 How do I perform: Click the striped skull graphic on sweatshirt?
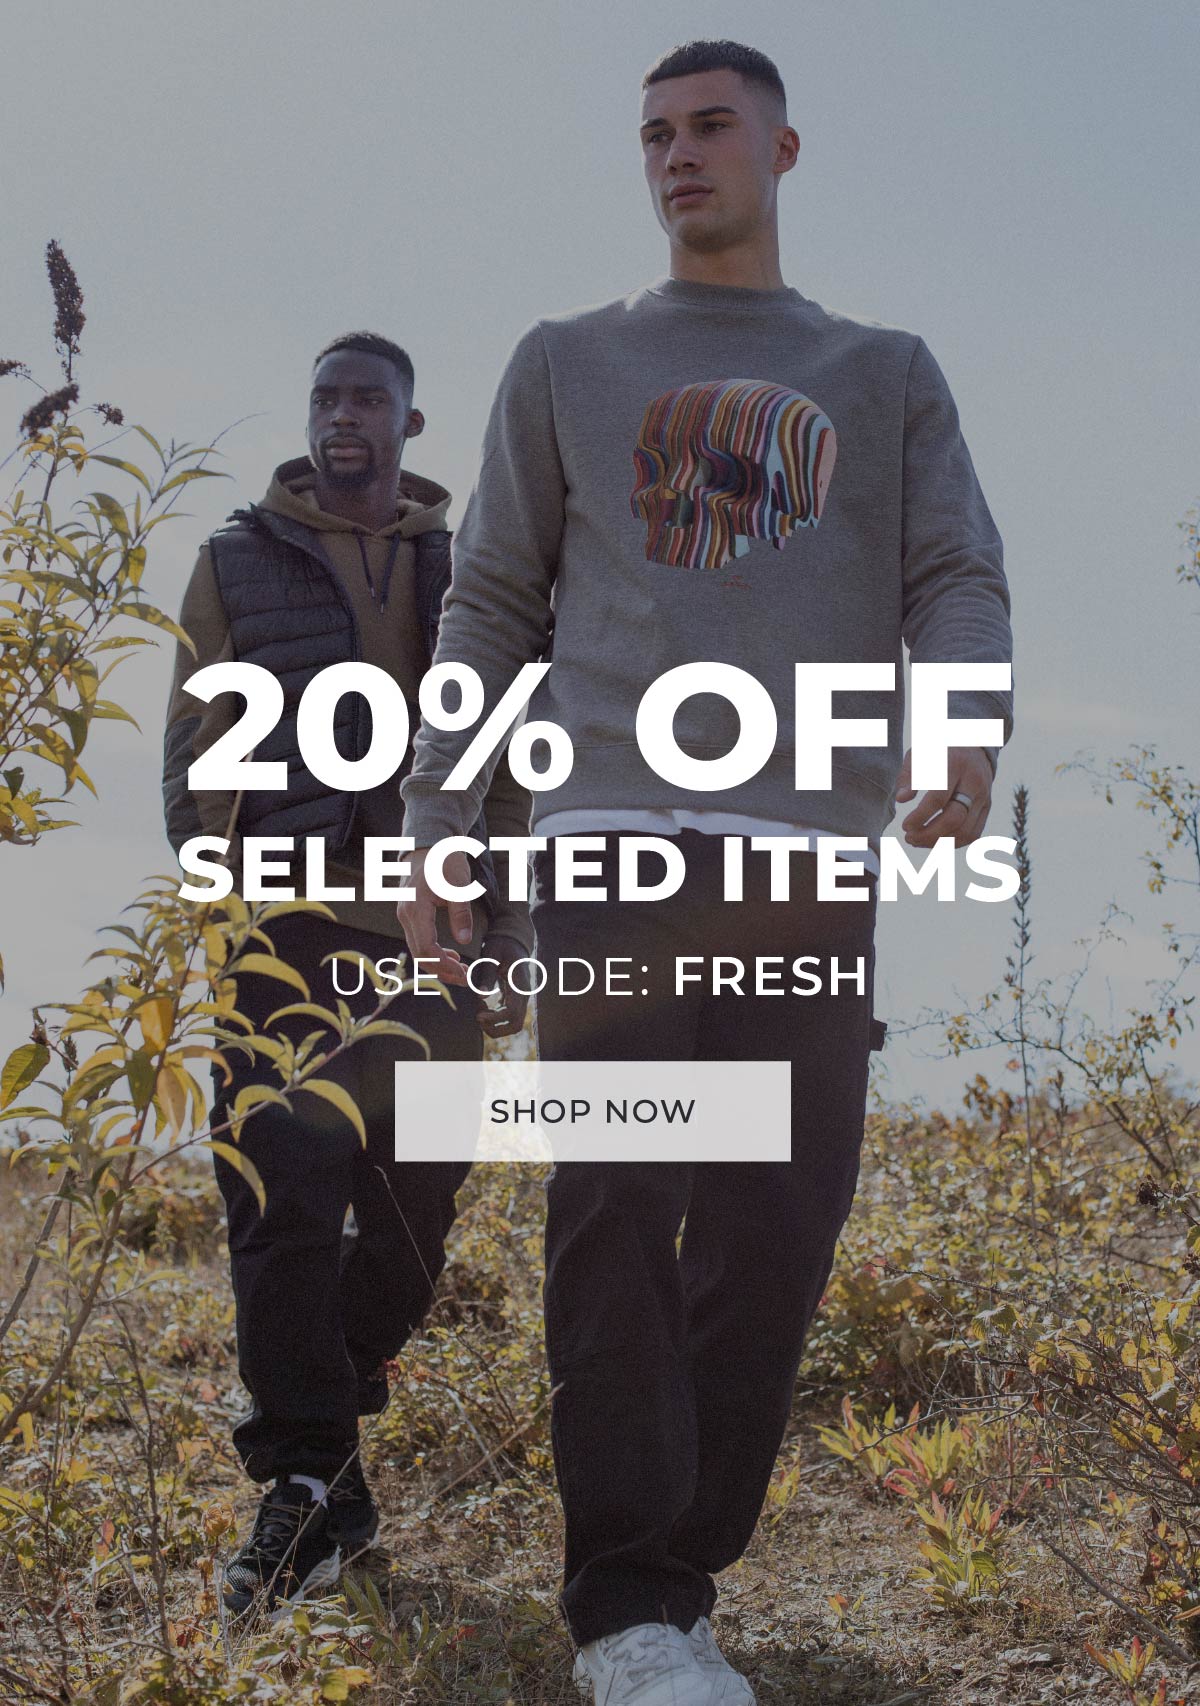pos(733,471)
